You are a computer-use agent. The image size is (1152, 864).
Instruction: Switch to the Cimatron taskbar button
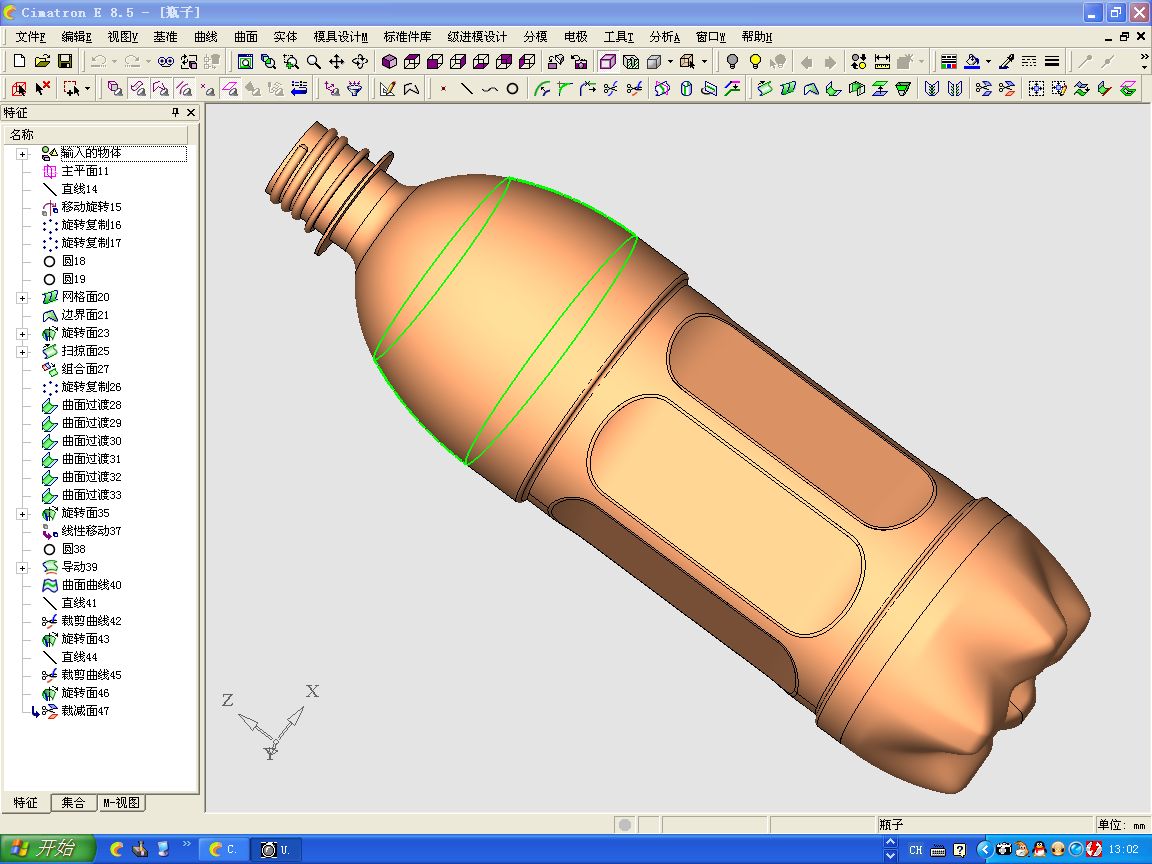223,849
